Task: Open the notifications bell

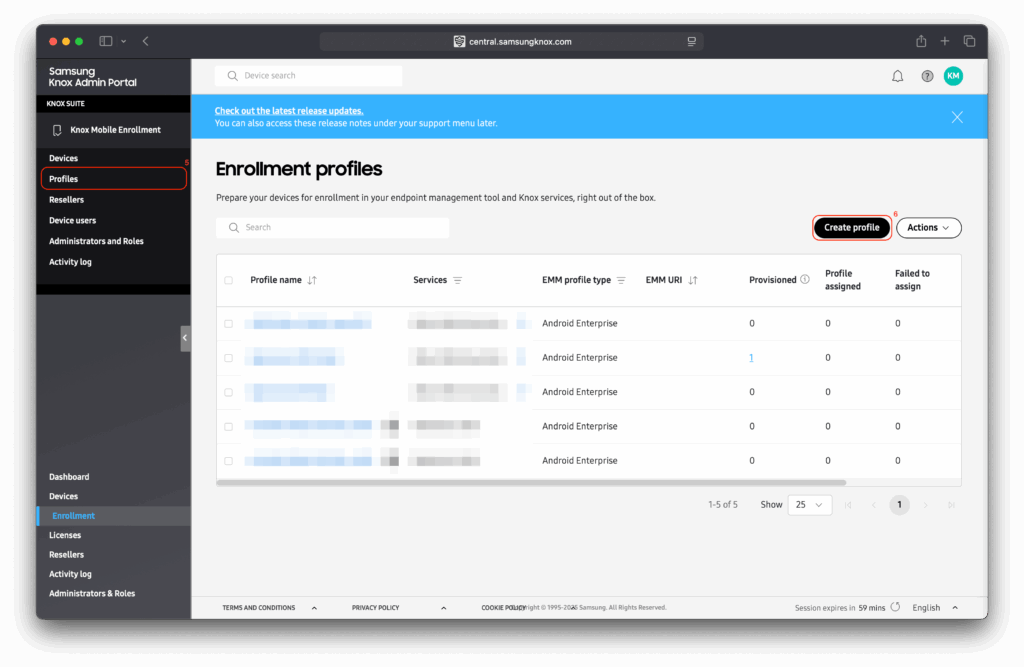Action: (x=897, y=75)
